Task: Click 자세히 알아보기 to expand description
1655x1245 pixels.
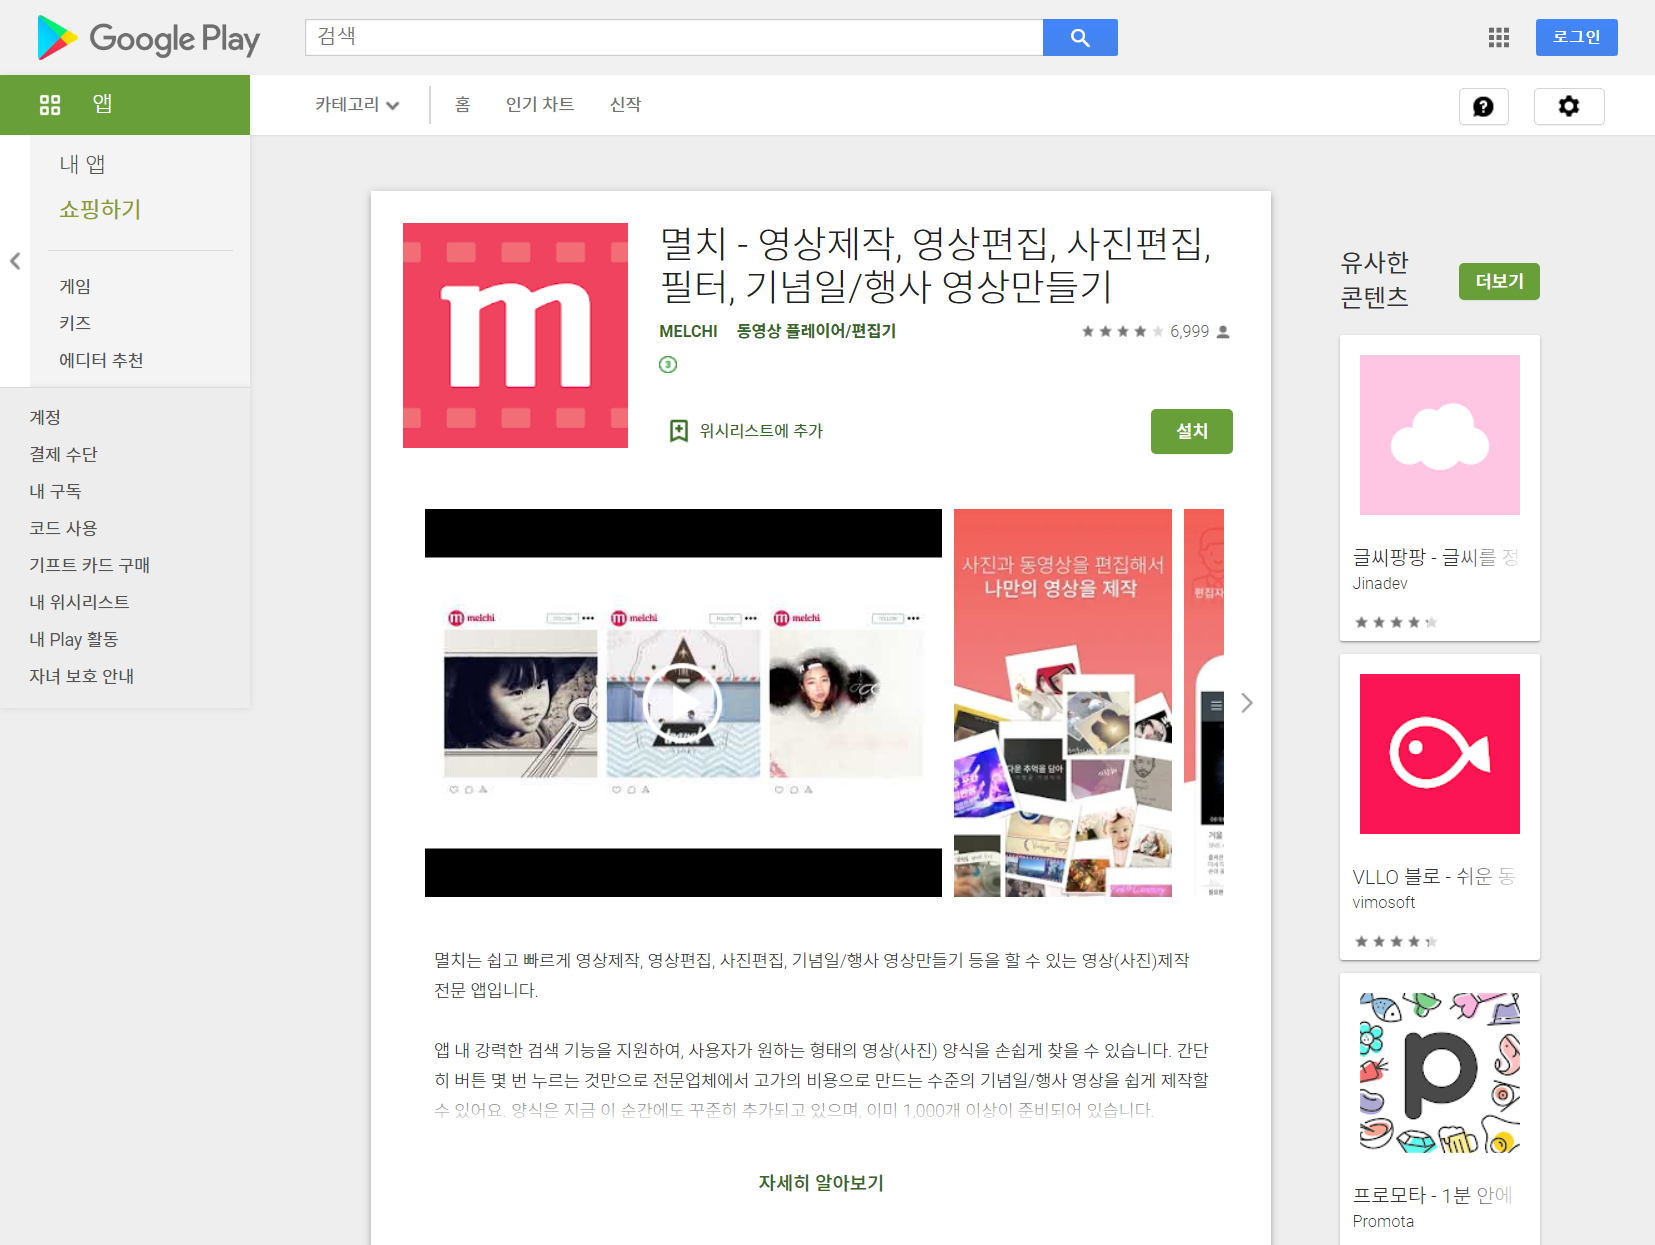Action: 821,1183
